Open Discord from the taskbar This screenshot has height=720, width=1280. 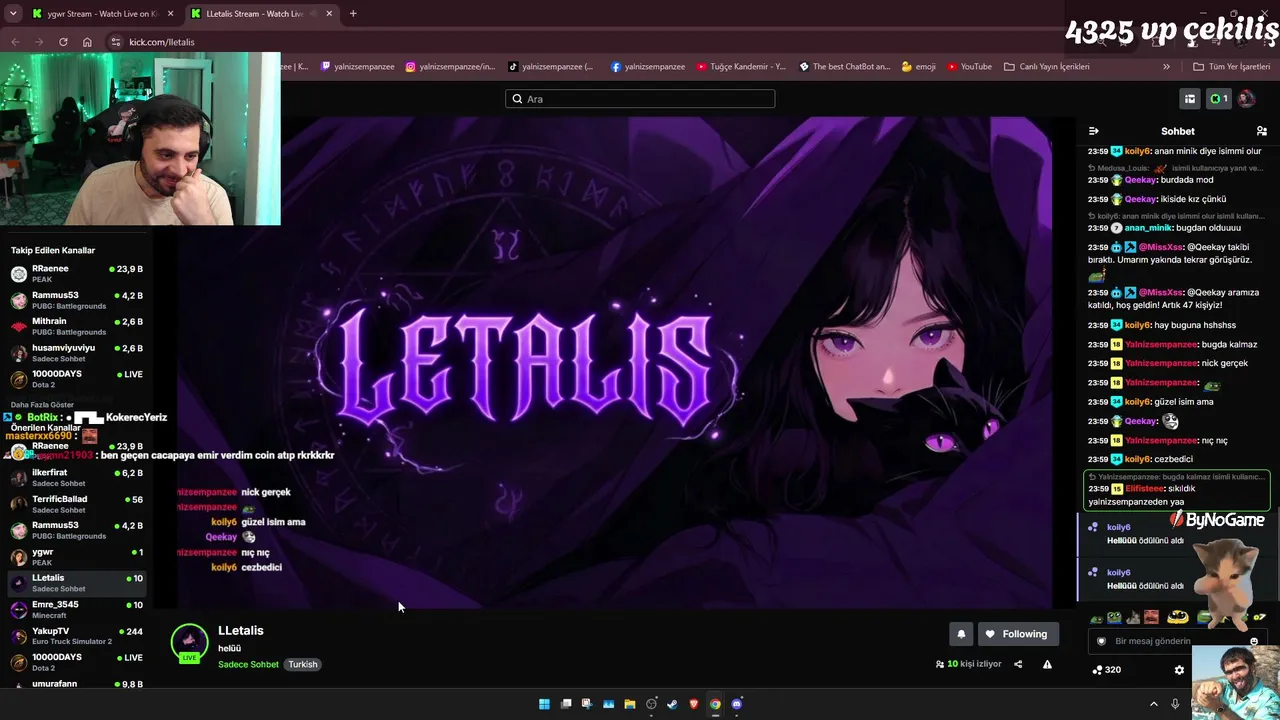(737, 704)
